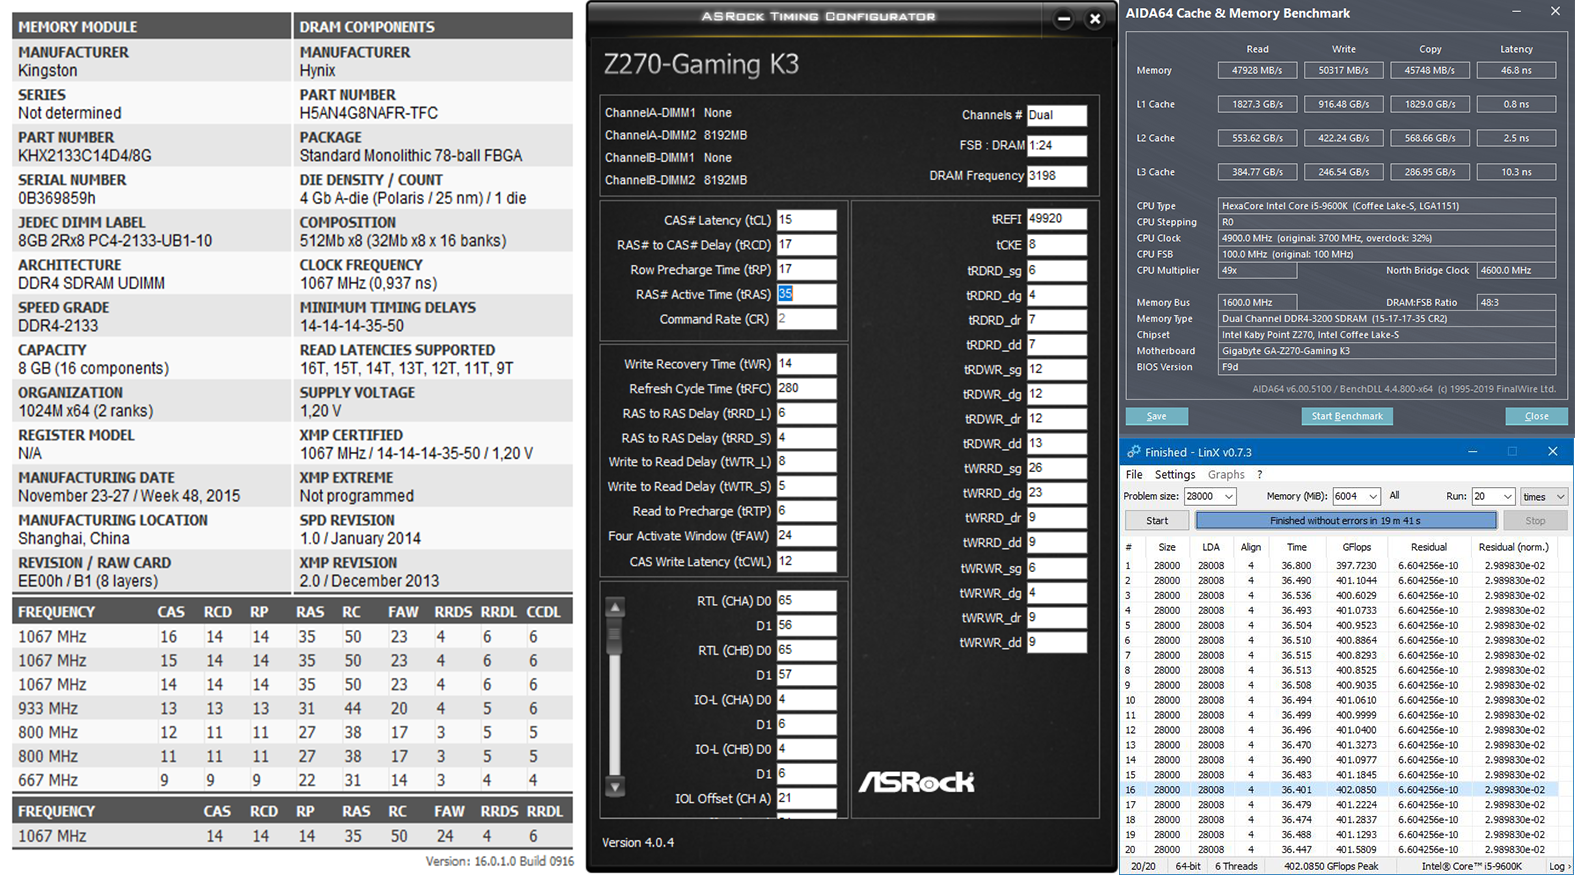
Task: Click the GFlops column header in LinX
Action: pos(1357,547)
